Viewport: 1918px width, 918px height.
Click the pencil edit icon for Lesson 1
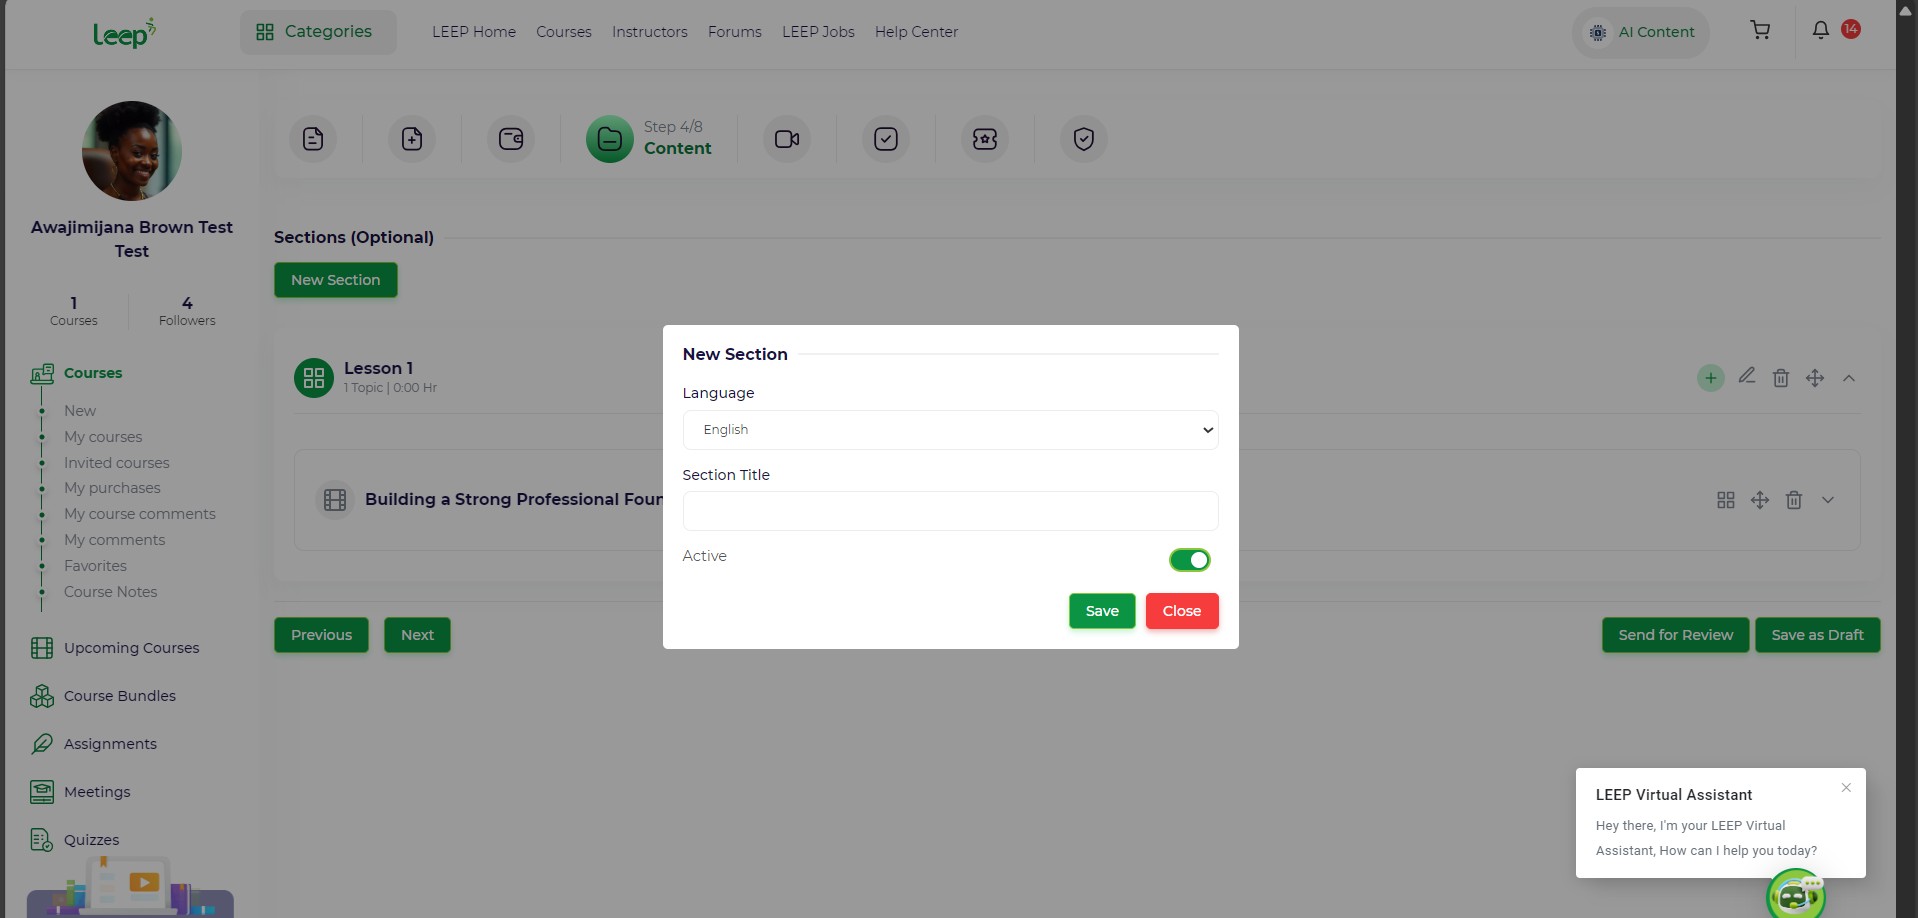[x=1746, y=377]
